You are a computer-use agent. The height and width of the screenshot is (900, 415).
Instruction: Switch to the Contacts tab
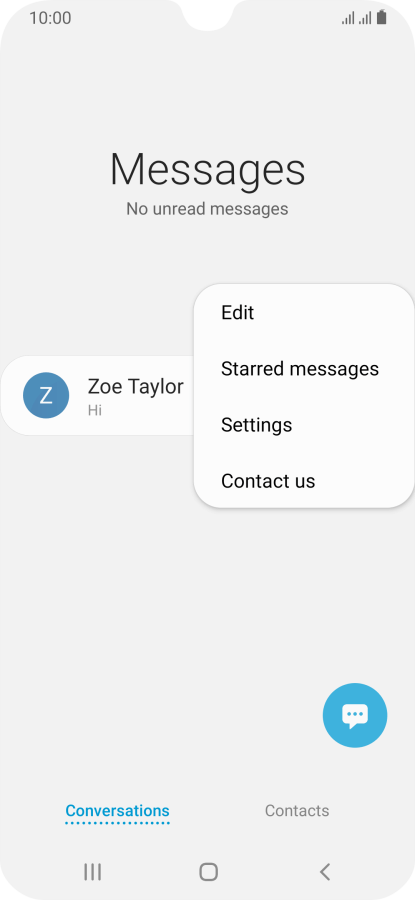click(x=297, y=810)
